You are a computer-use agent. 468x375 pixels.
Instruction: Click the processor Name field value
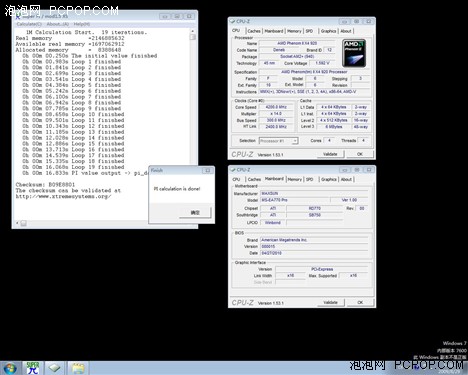(x=297, y=43)
